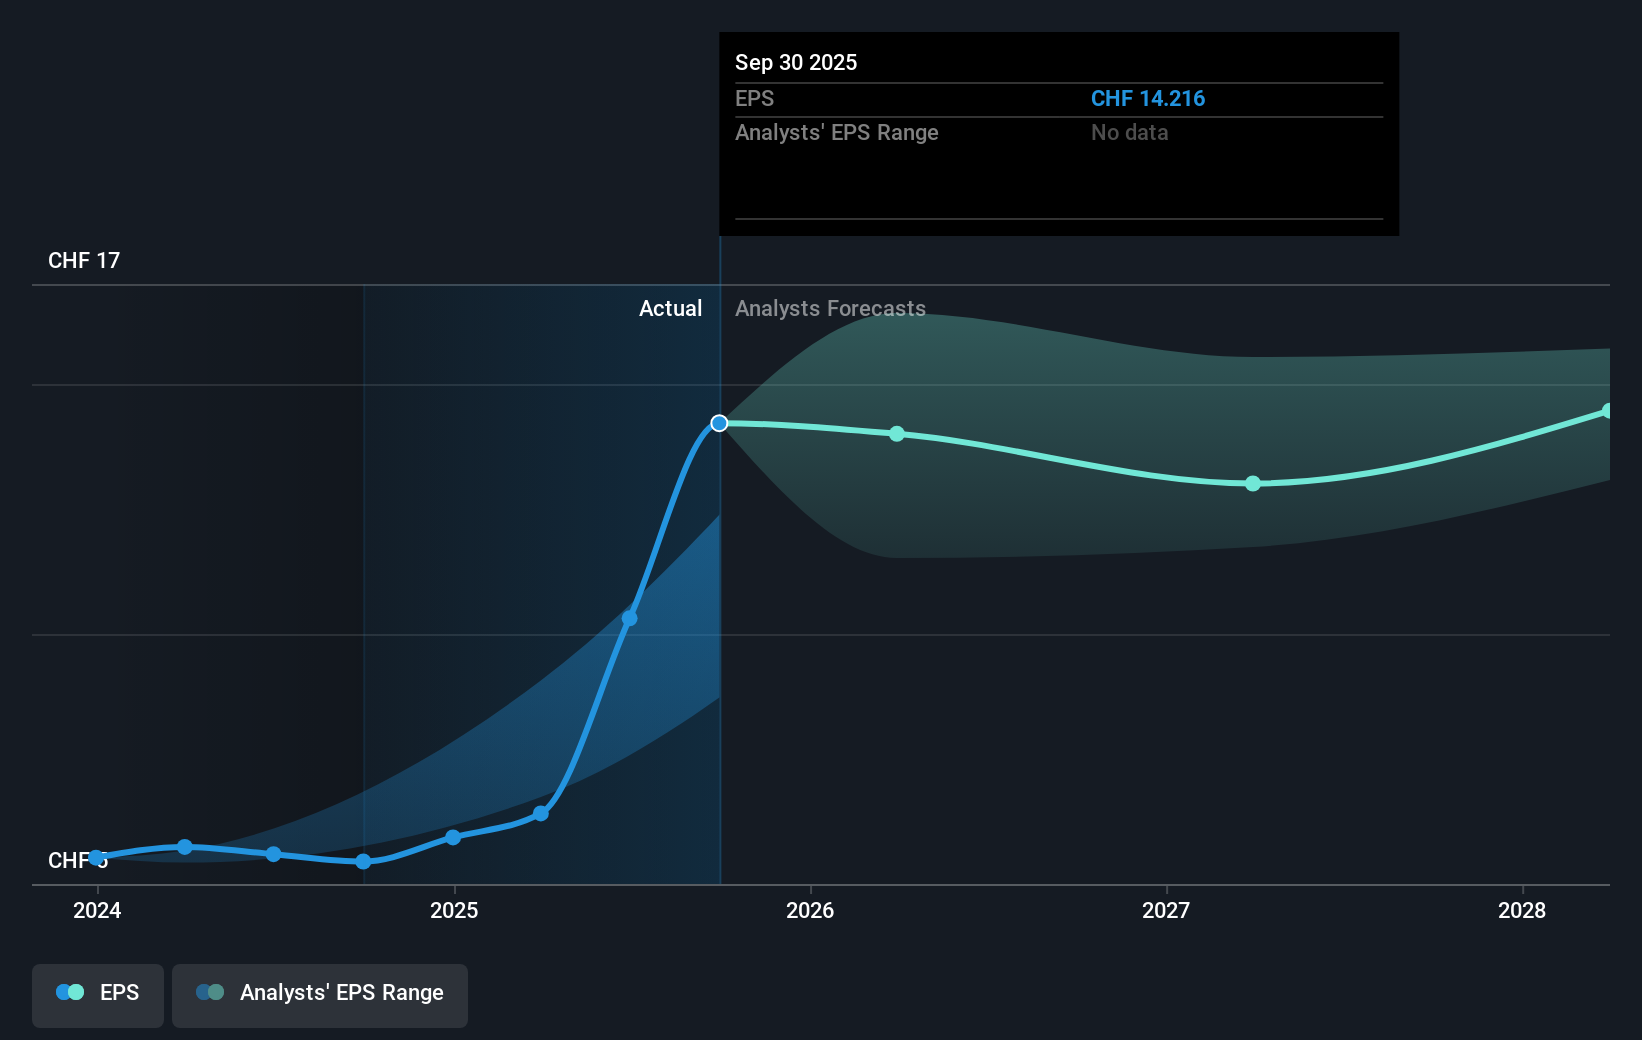1642x1040 pixels.
Task: Click the Actual section label
Action: tap(670, 308)
